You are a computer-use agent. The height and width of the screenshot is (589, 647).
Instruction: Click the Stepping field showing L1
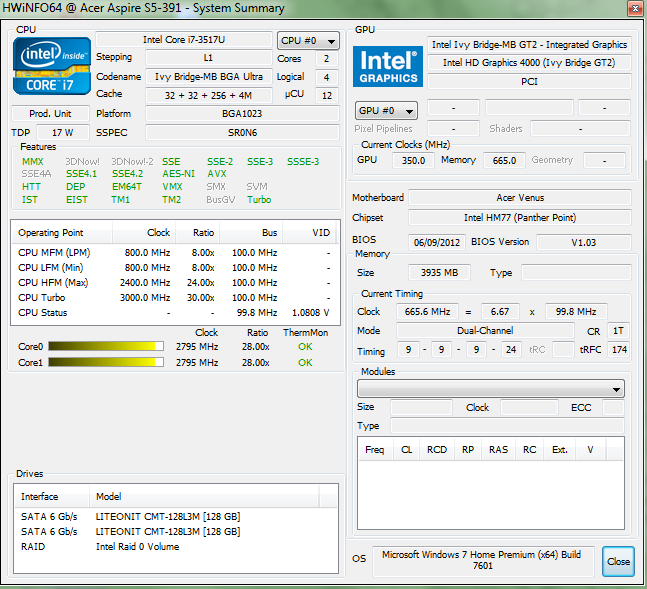pyautogui.click(x=208, y=58)
